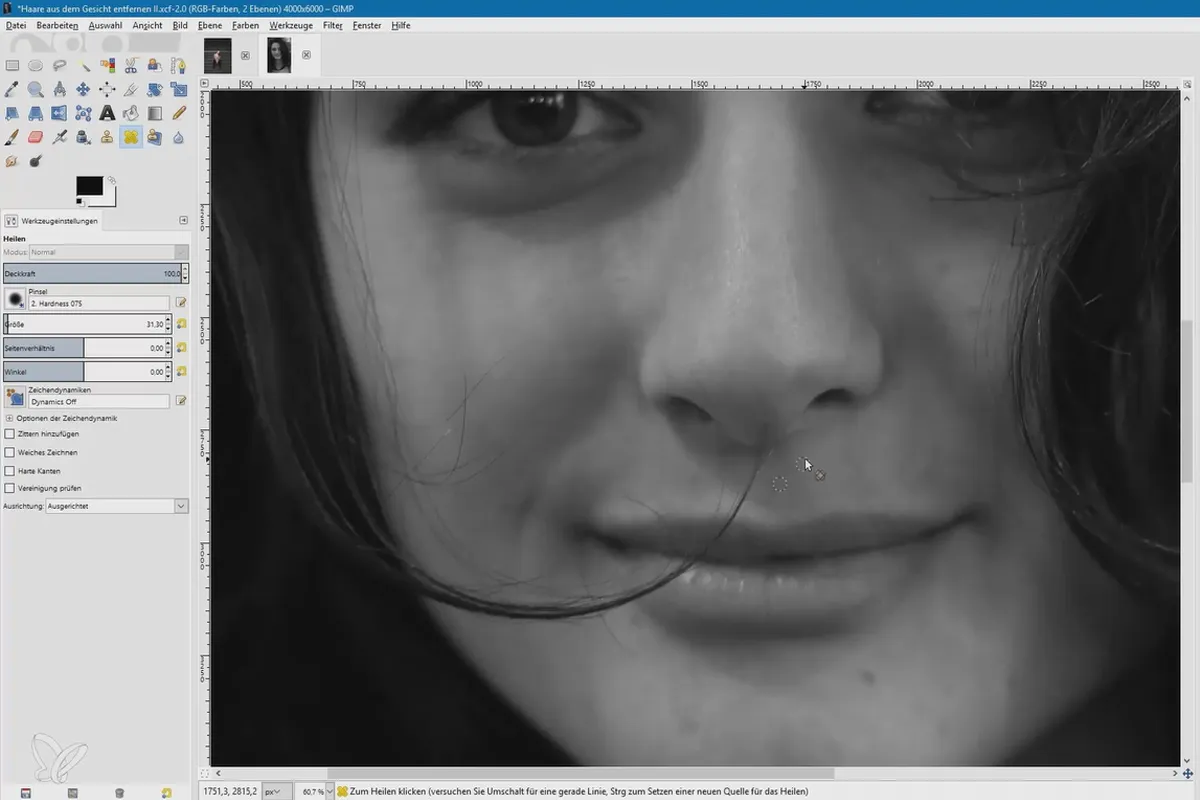Expand Optionen der Zeichendynamik
Screen dimensions: 1200x800
tap(9, 418)
